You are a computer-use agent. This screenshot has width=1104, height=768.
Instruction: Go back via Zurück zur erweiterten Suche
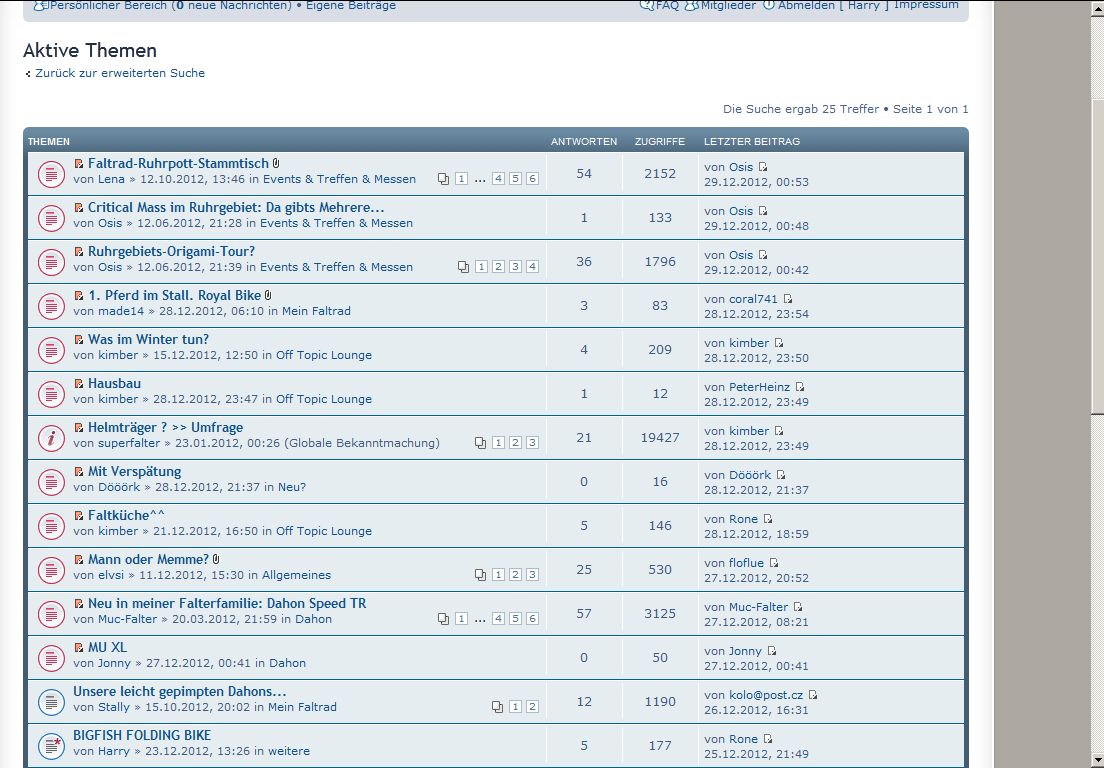click(x=119, y=73)
